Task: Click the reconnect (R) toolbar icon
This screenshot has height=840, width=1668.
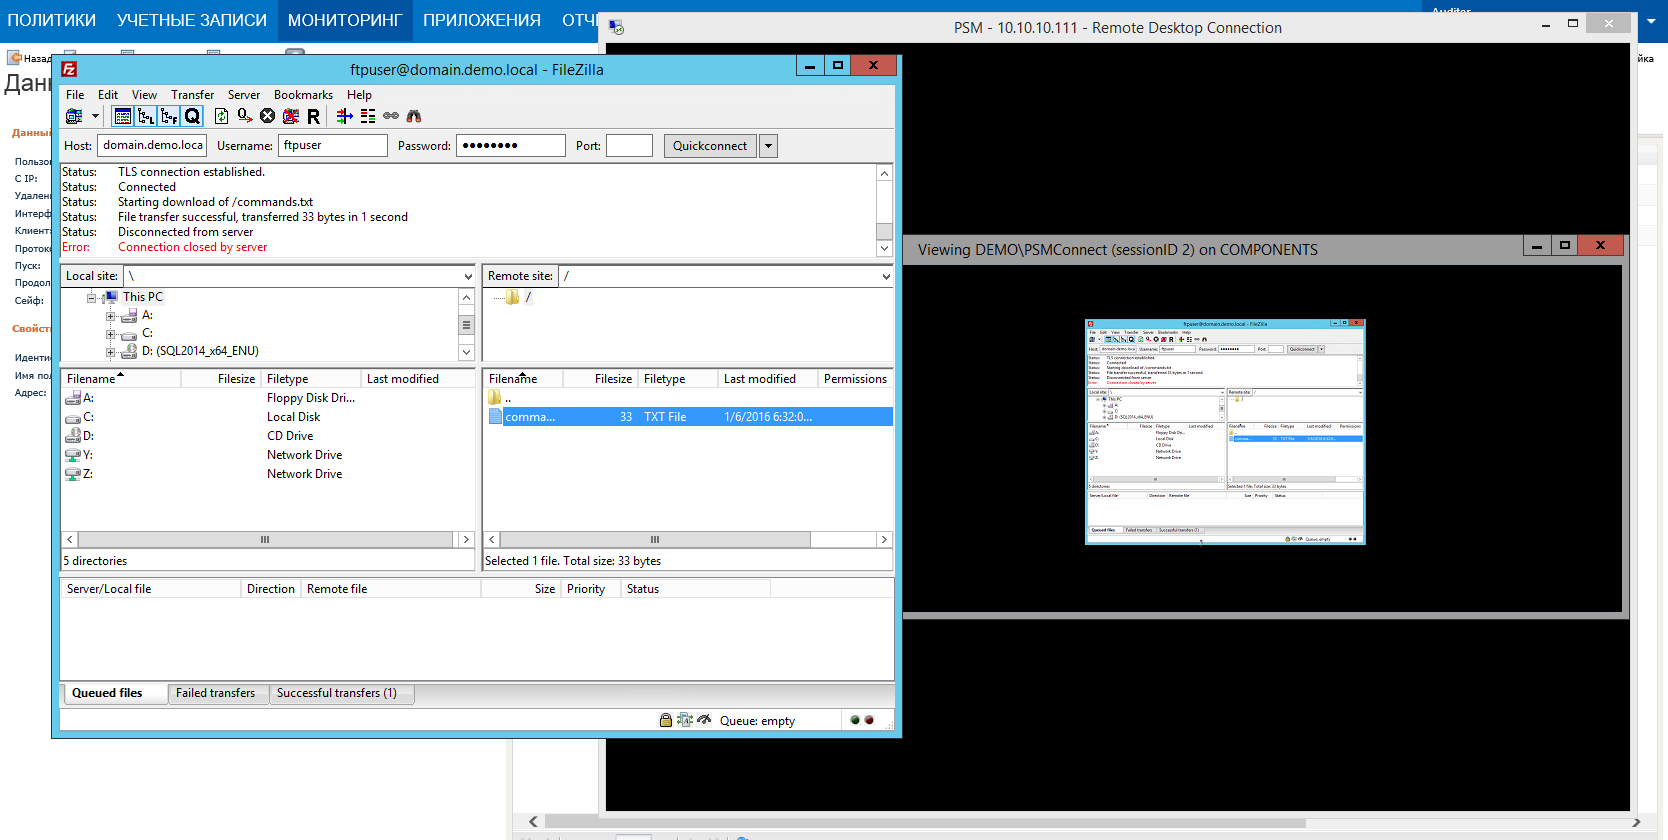Action: coord(313,116)
